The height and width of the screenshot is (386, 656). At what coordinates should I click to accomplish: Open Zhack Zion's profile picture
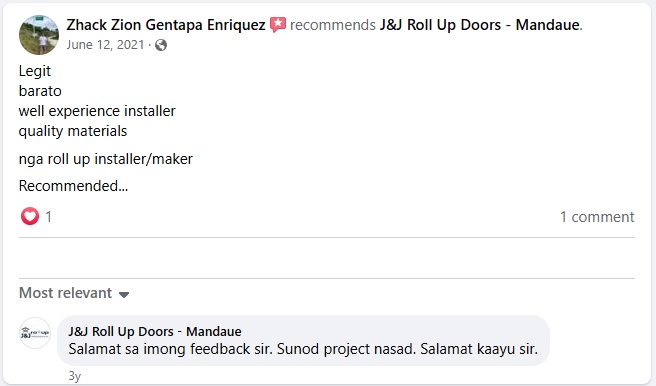39,35
